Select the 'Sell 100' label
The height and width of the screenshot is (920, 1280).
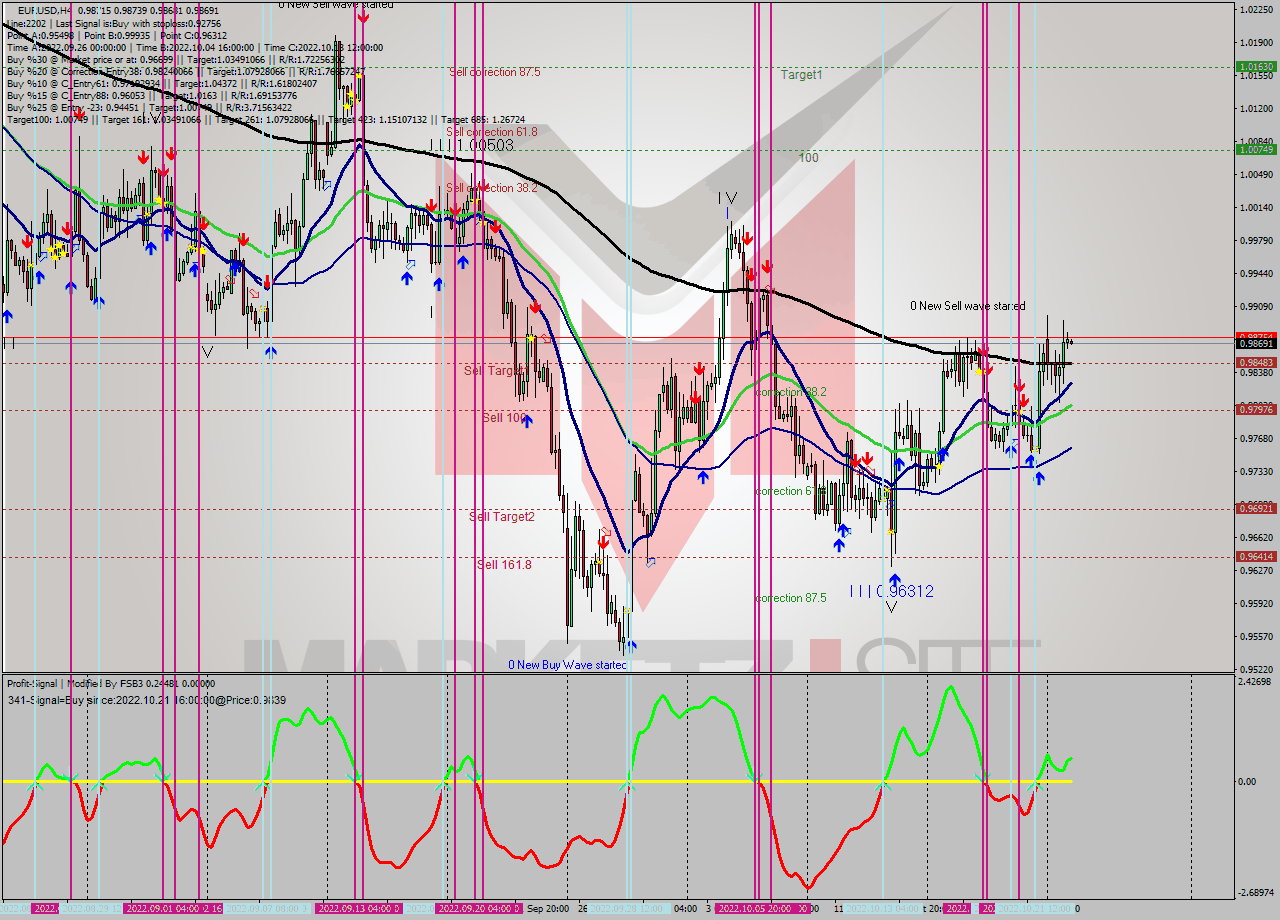pyautogui.click(x=504, y=417)
